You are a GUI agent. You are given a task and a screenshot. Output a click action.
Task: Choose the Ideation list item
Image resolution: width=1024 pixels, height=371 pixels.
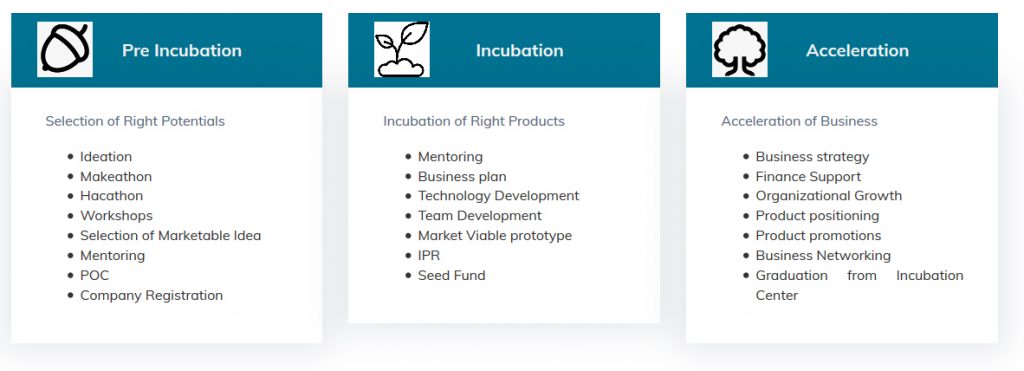(106, 157)
